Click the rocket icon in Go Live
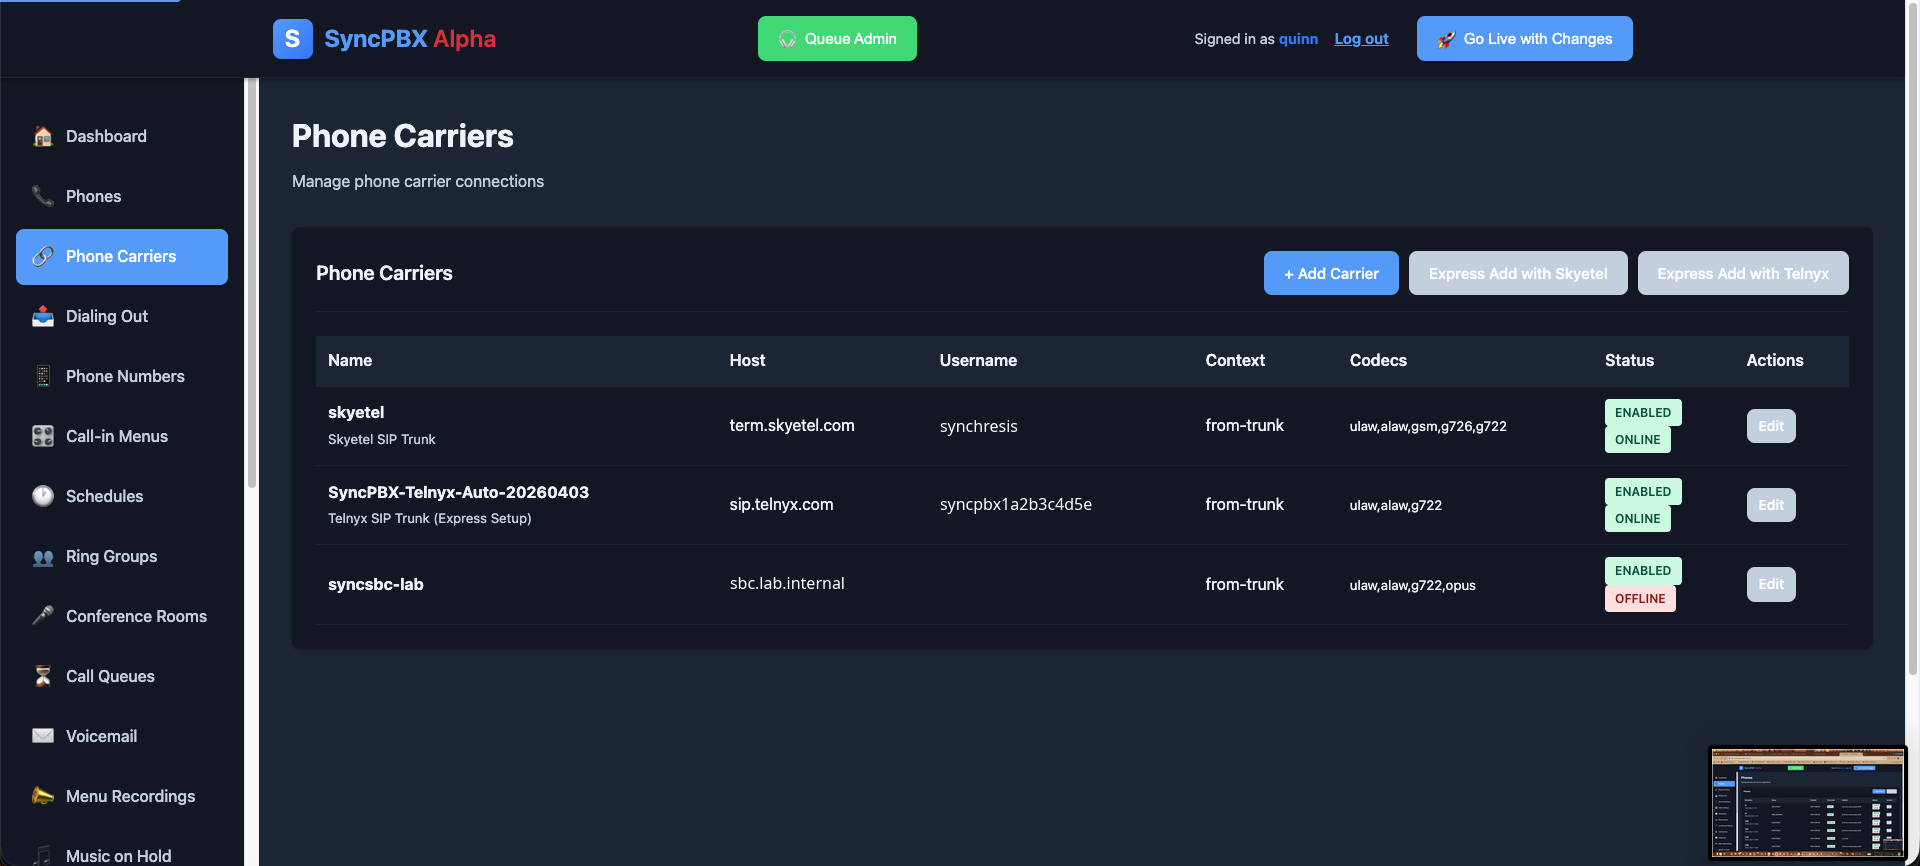The image size is (1920, 866). (1446, 39)
